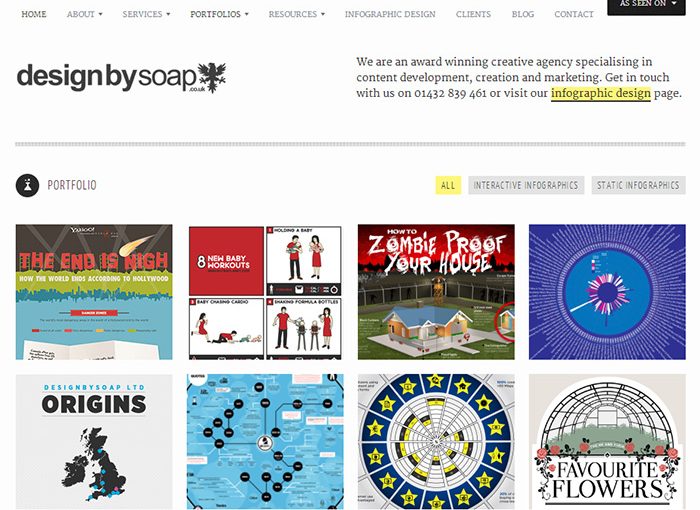700x510 pixels.
Task: Open the Infographic Design menu item
Action: (x=390, y=14)
